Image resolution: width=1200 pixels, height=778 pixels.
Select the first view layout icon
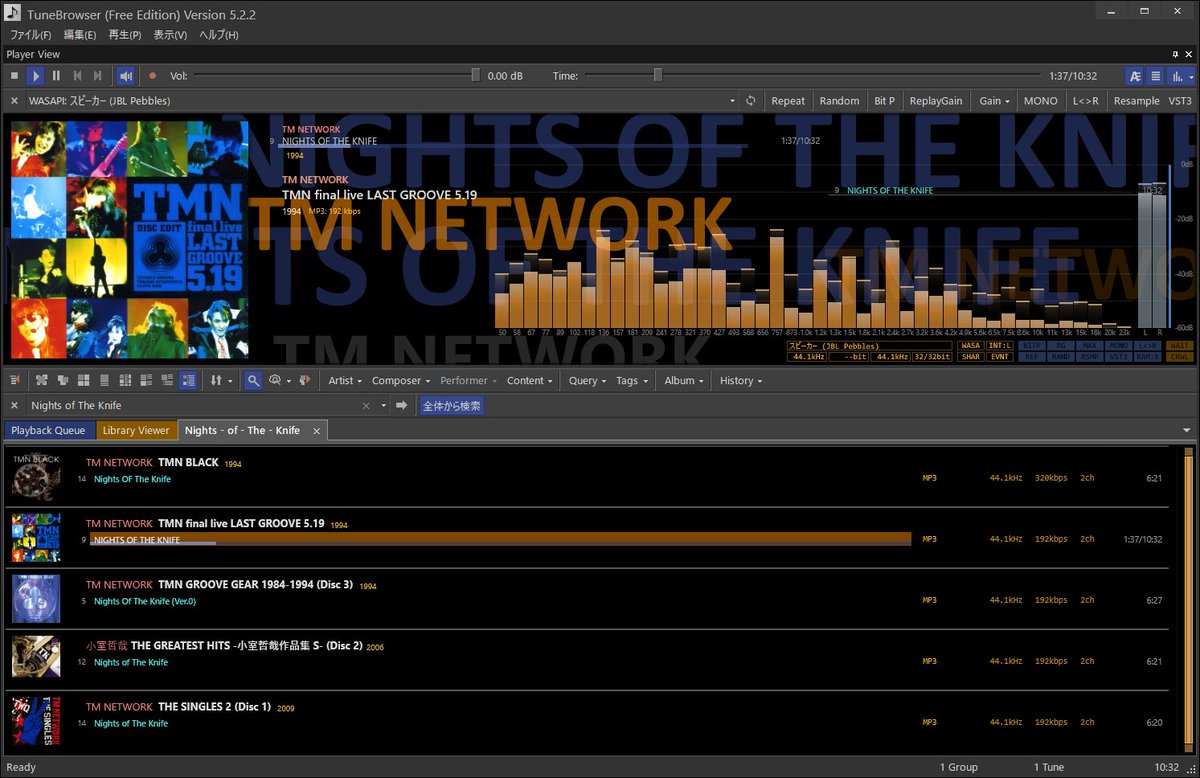click(42, 381)
